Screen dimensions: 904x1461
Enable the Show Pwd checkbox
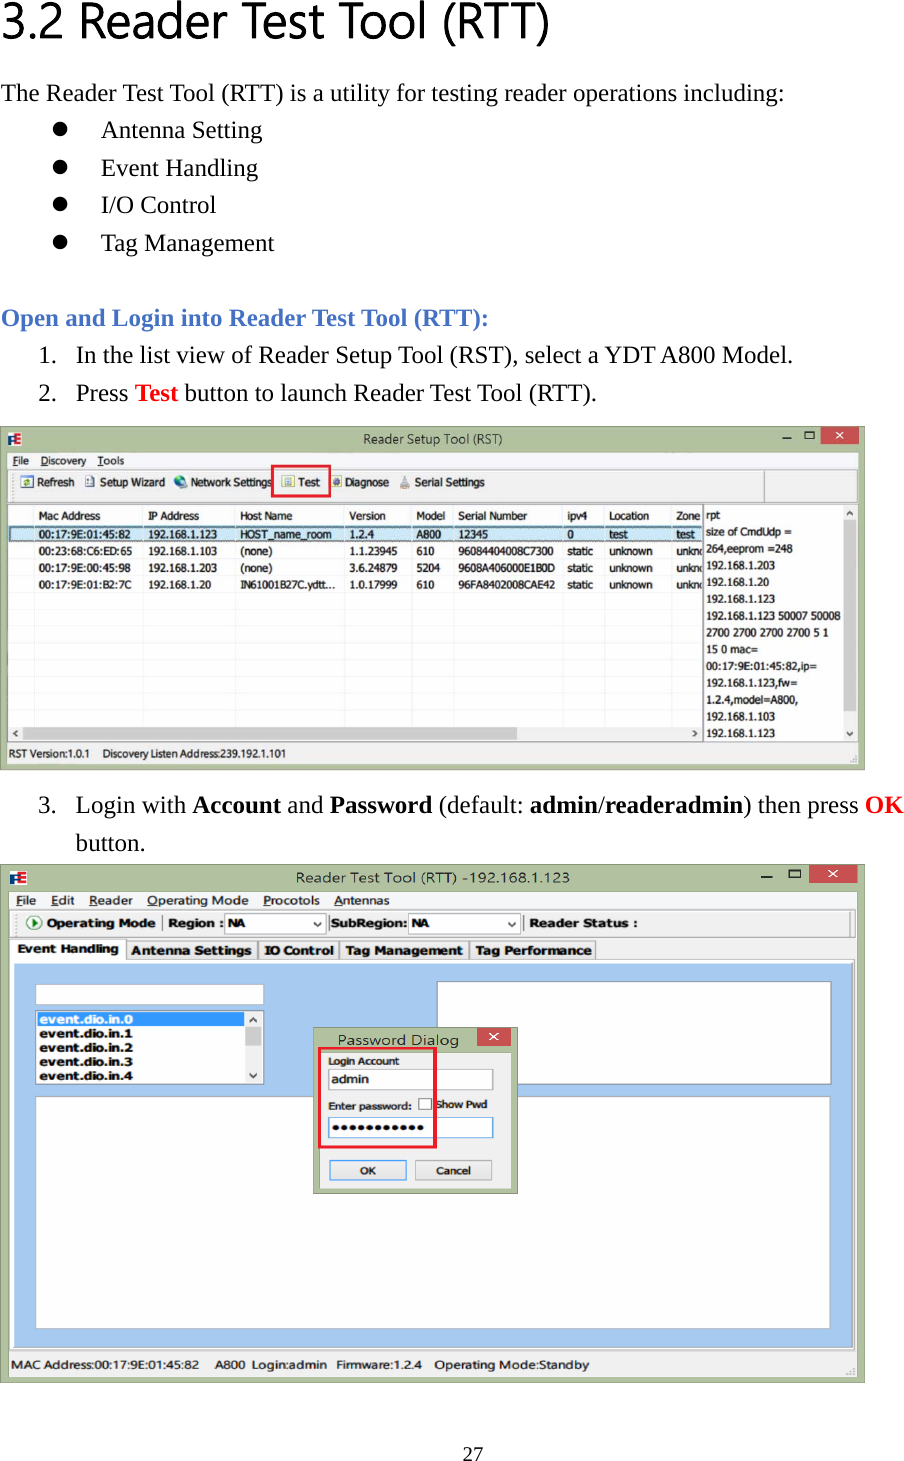(425, 1103)
